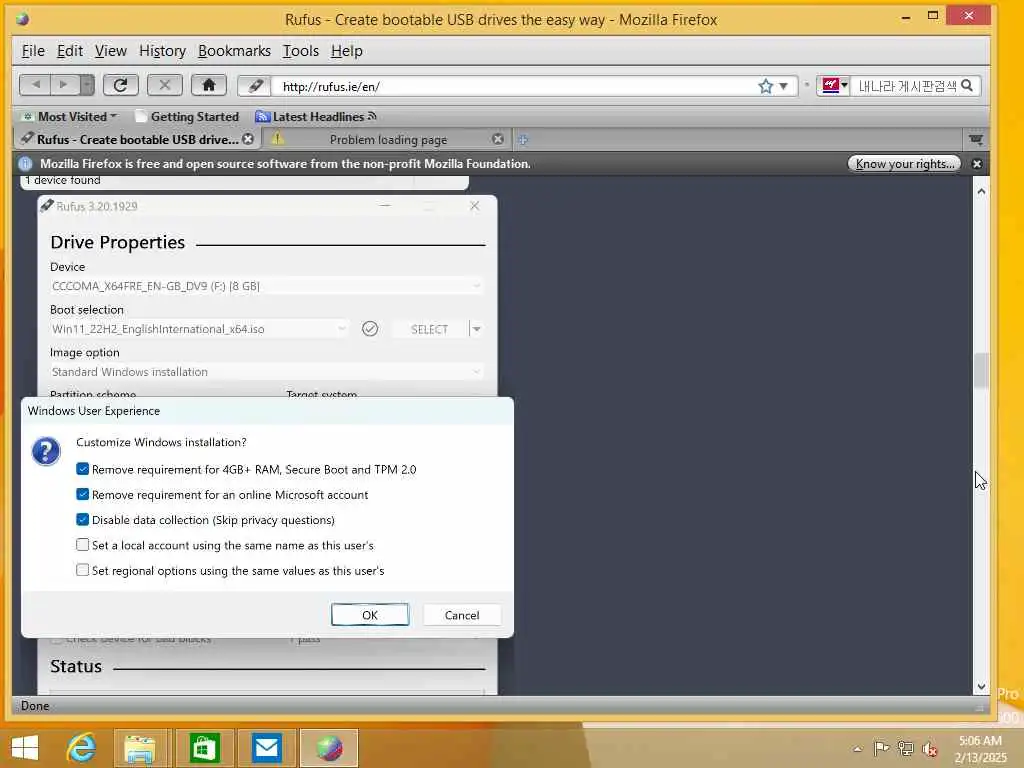Image resolution: width=1024 pixels, height=768 pixels.
Task: Show hidden tray icons arrow
Action: pyautogui.click(x=857, y=749)
